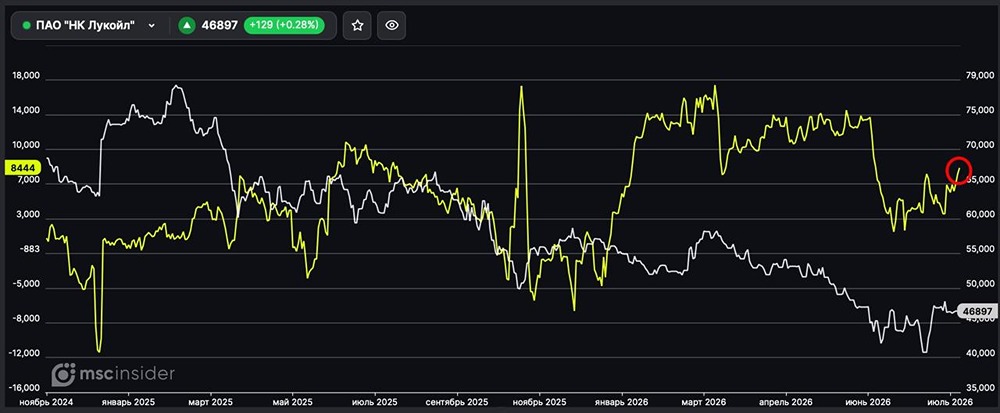Click the 70,000 right axis label
The height and width of the screenshot is (413, 1000).
pos(978,145)
